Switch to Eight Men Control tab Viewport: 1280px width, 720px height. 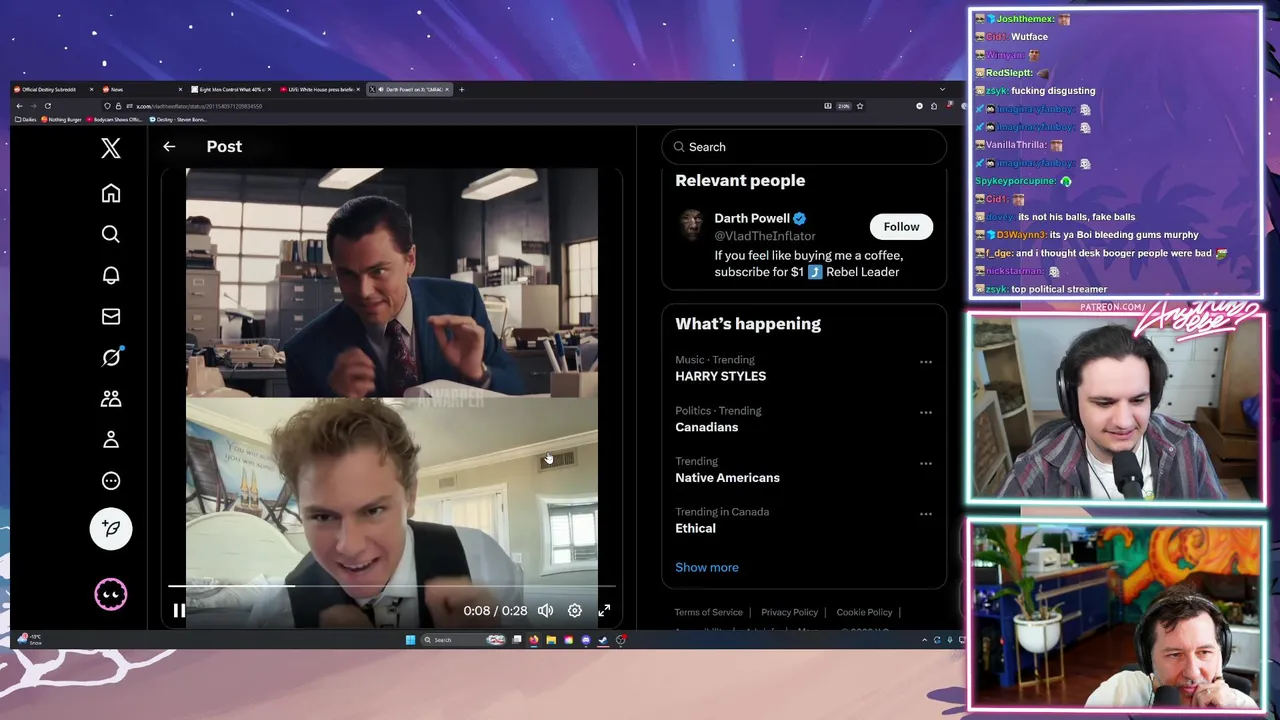pyautogui.click(x=231, y=89)
